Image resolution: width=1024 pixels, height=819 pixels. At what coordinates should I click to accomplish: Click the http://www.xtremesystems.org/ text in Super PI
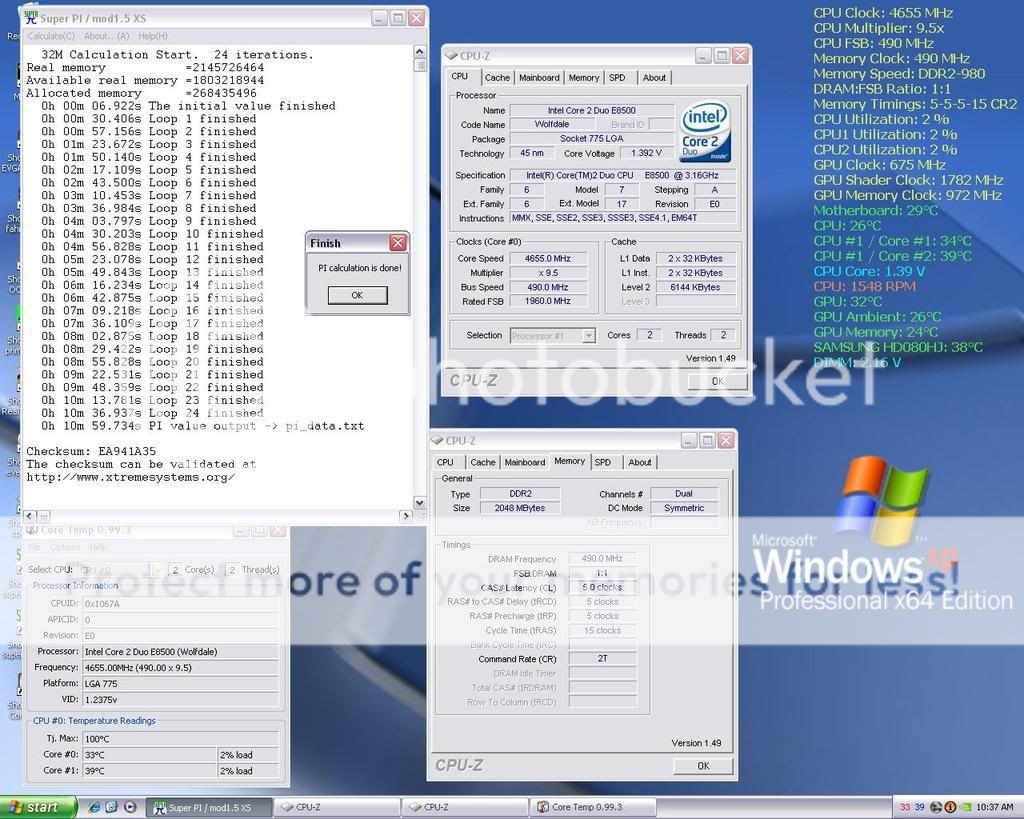(x=131, y=477)
